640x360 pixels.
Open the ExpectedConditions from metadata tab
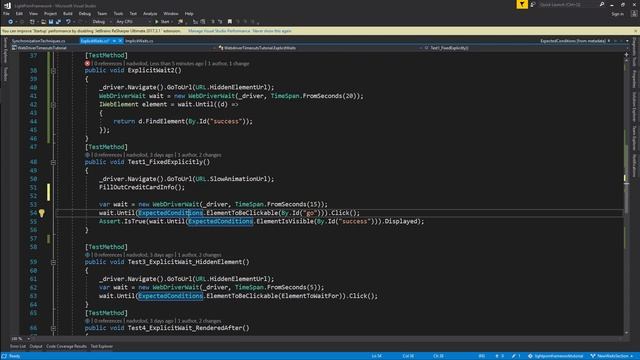click(x=573, y=41)
